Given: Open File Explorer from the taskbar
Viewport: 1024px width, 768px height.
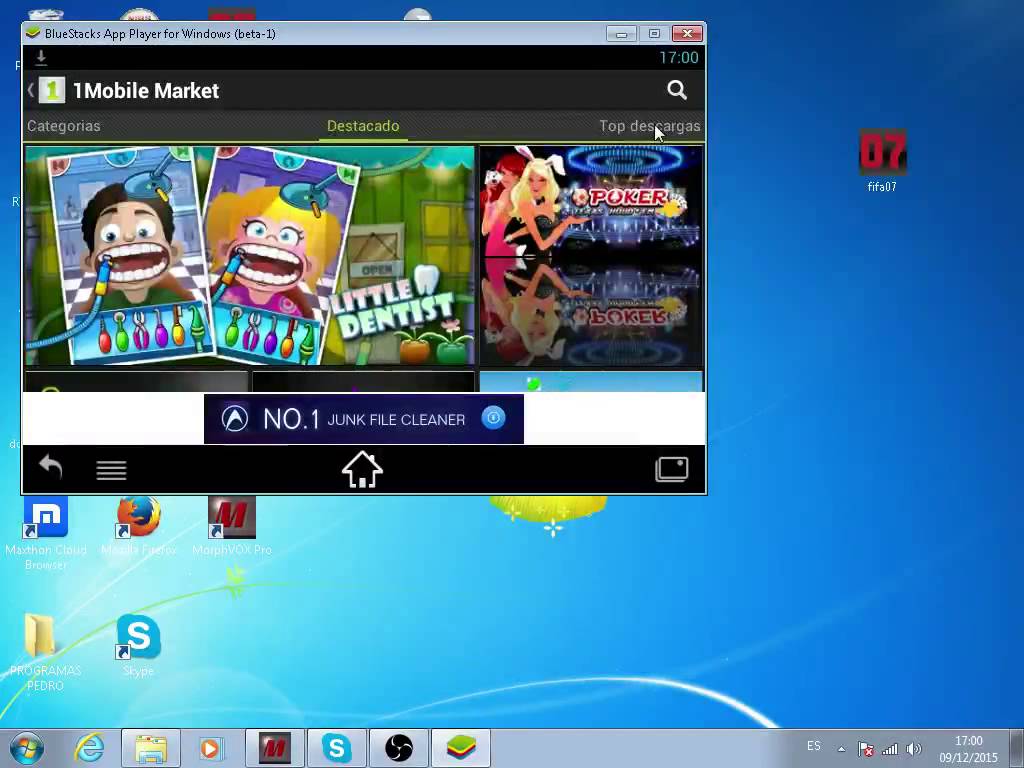Looking at the screenshot, I should (151, 748).
